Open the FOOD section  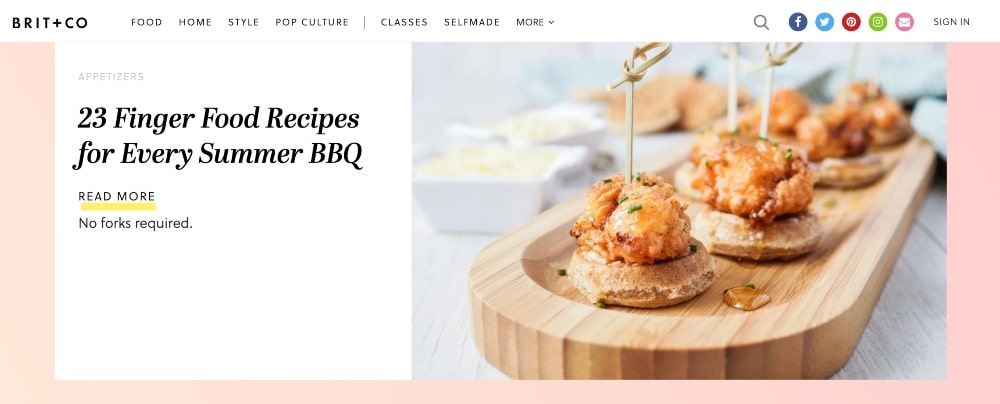(x=147, y=22)
